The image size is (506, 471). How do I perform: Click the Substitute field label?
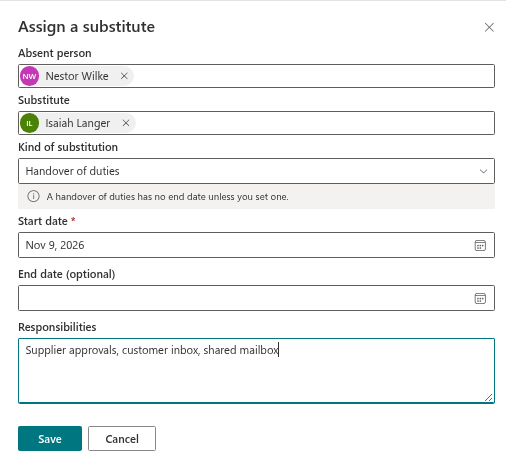(x=44, y=100)
